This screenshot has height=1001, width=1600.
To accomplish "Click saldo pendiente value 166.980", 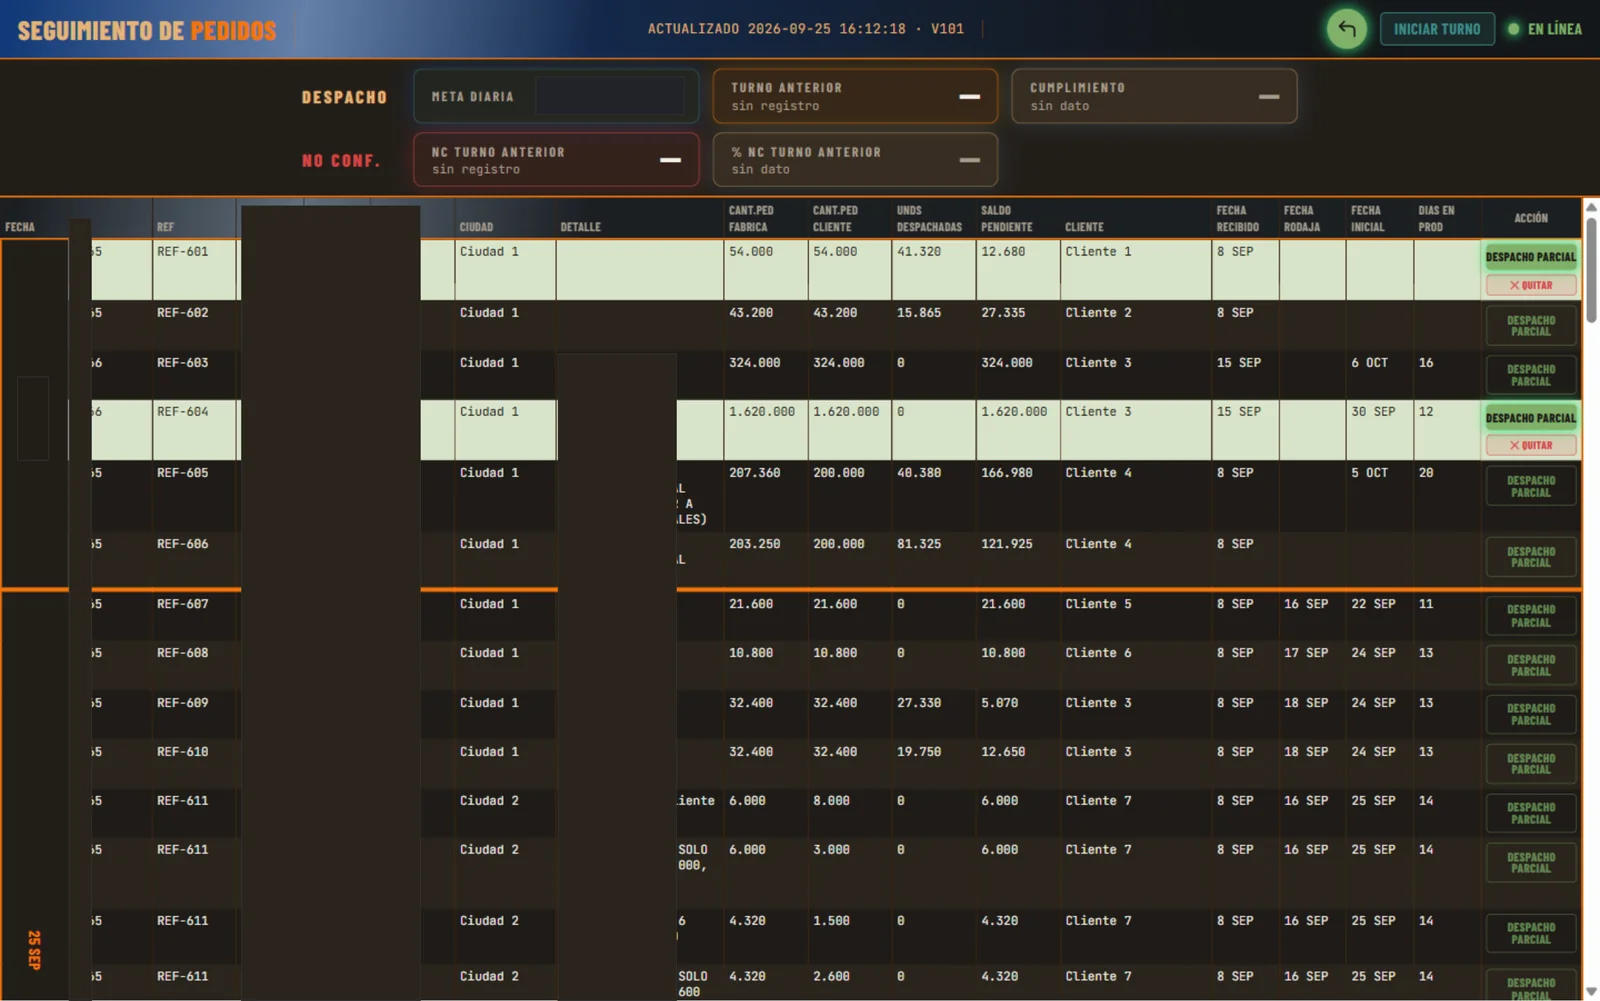I will click(1007, 473).
